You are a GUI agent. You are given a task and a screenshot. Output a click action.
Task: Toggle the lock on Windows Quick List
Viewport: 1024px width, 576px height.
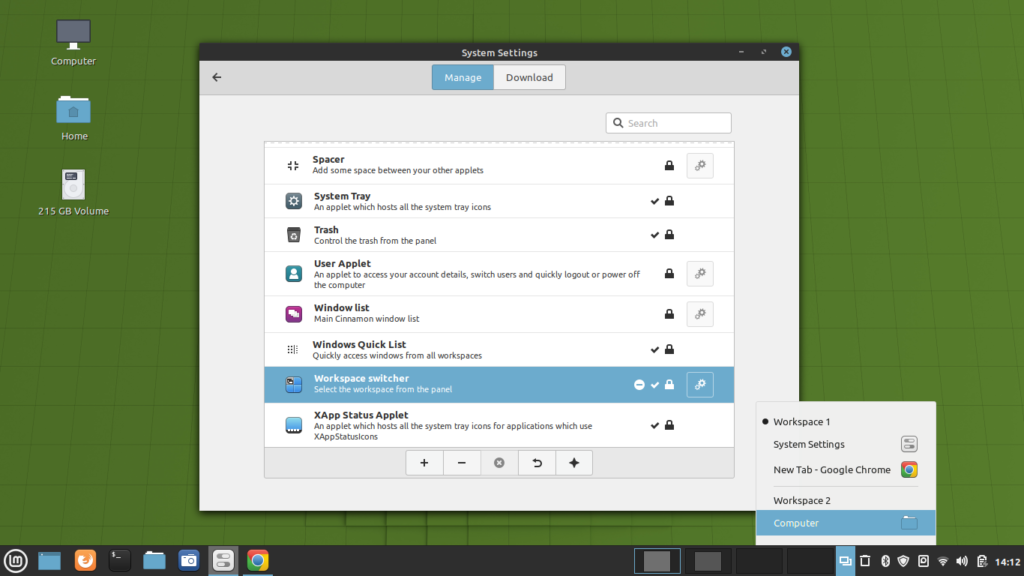pyautogui.click(x=668, y=349)
